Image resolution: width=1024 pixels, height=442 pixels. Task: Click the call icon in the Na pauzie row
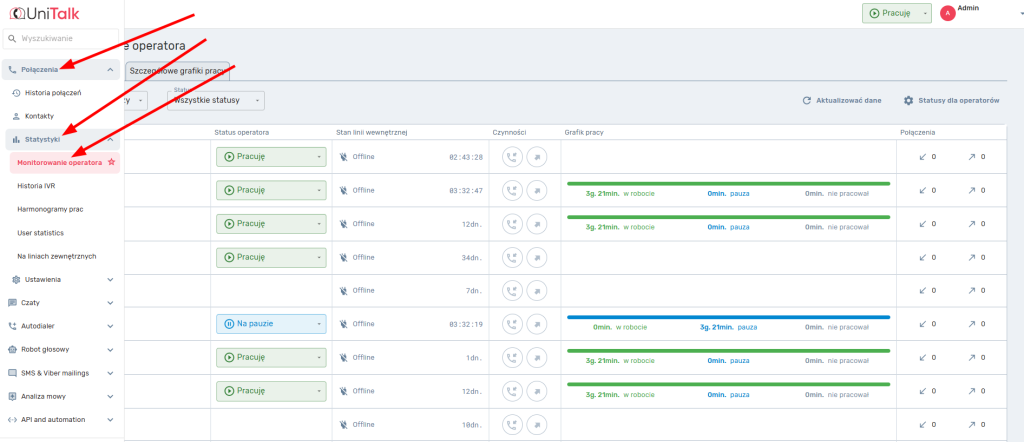click(x=513, y=324)
